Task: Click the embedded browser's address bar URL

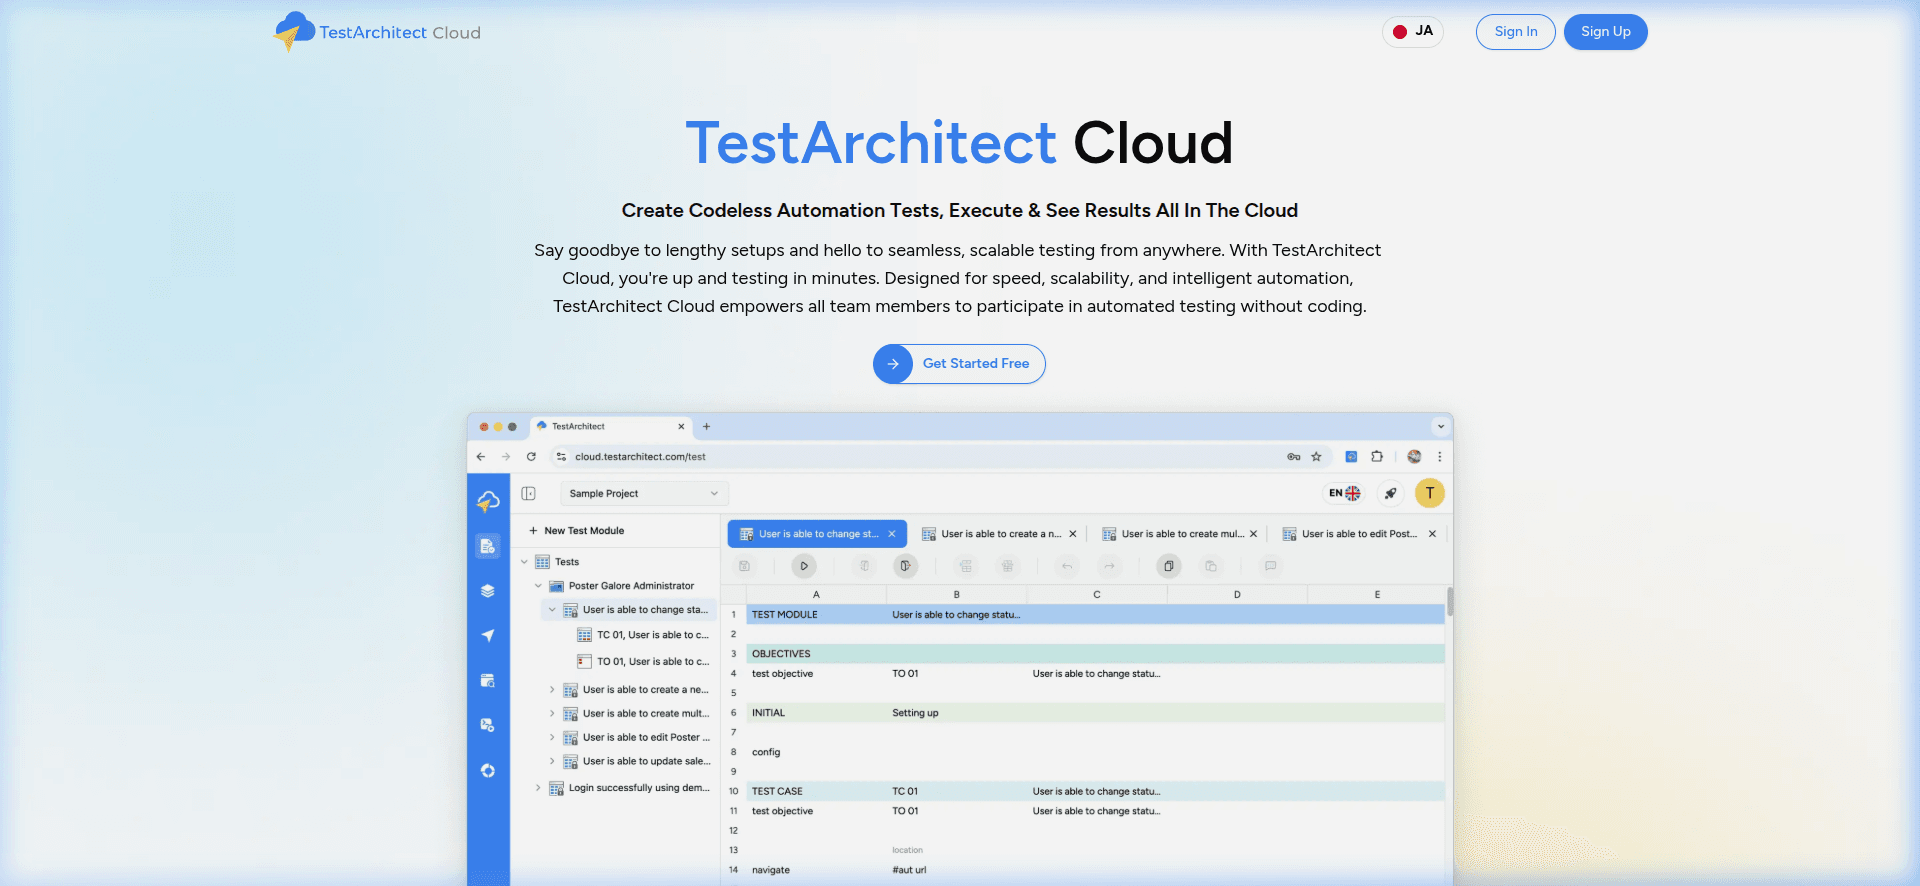Action: pos(640,457)
